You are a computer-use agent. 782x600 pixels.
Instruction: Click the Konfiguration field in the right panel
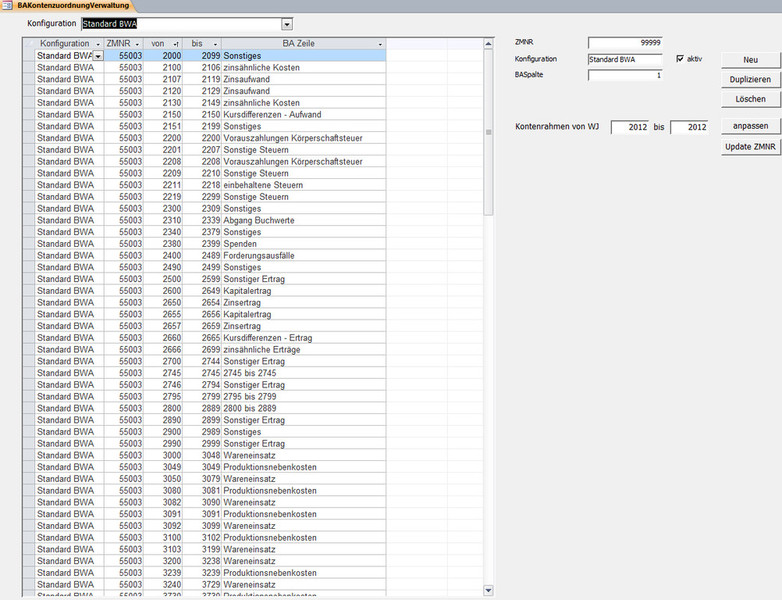coord(625,59)
